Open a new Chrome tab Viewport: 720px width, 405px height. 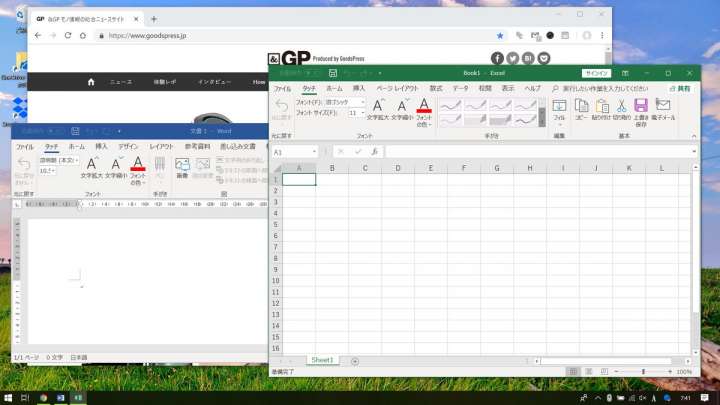154,19
